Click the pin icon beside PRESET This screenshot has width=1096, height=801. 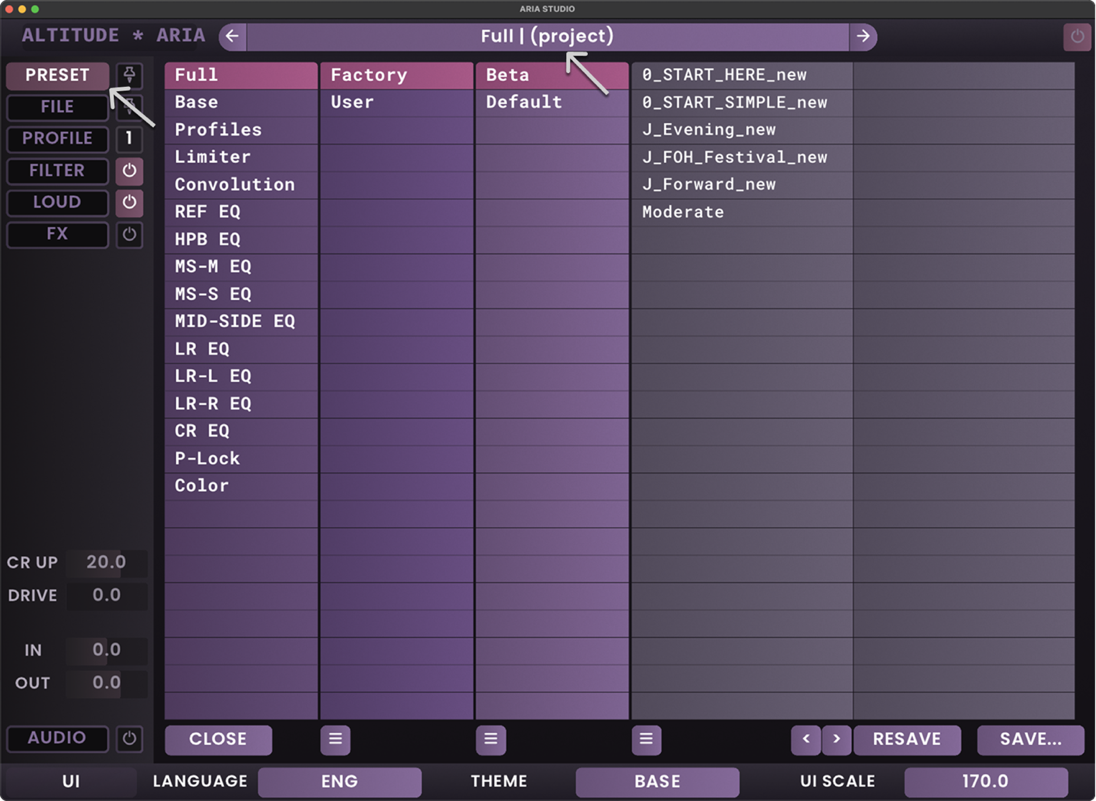129,75
